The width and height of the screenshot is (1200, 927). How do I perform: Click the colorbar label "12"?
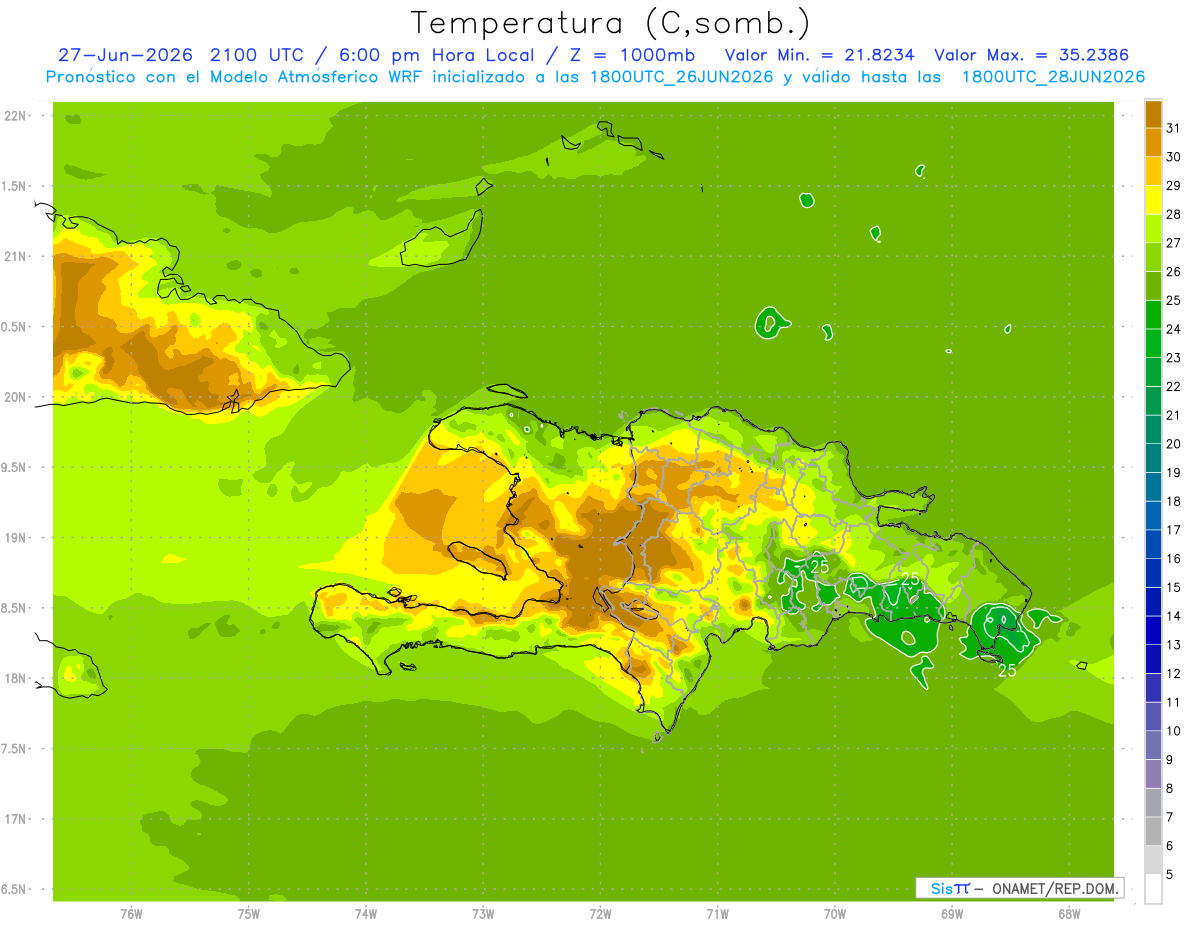coord(1174,673)
